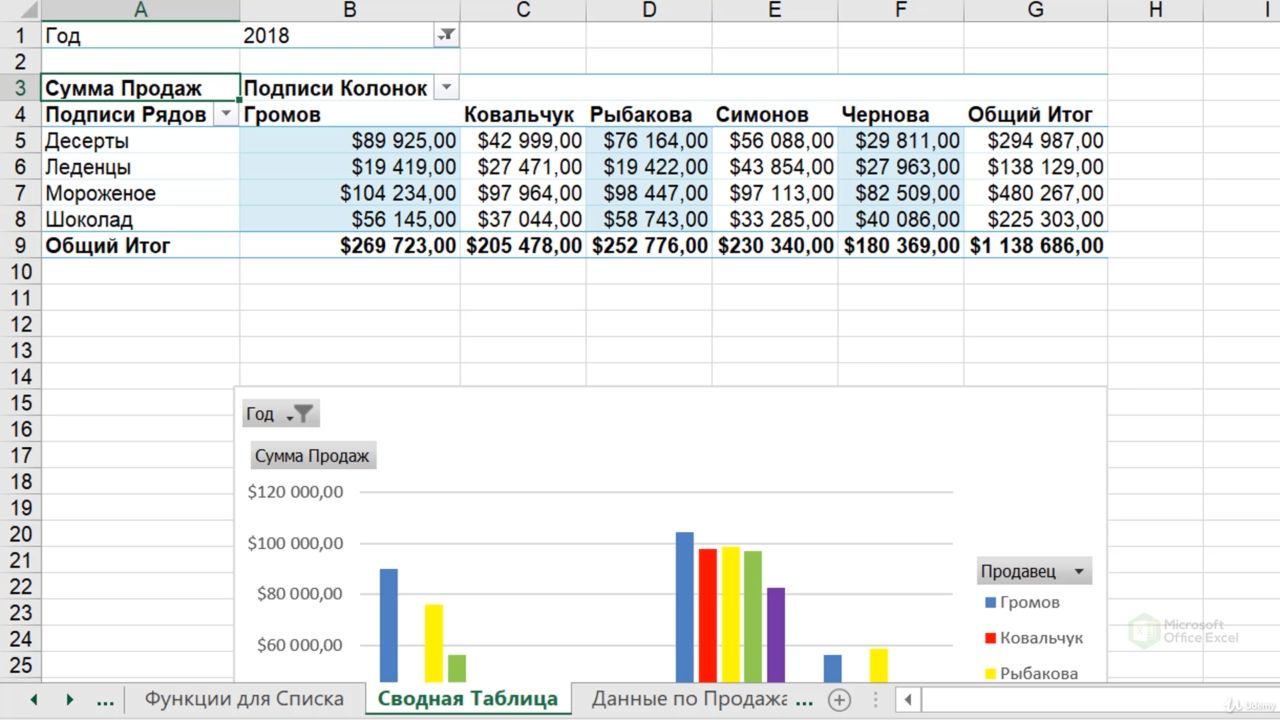The width and height of the screenshot is (1280, 720).
Task: Switch to the Функции для Списка sheet
Action: click(x=244, y=699)
